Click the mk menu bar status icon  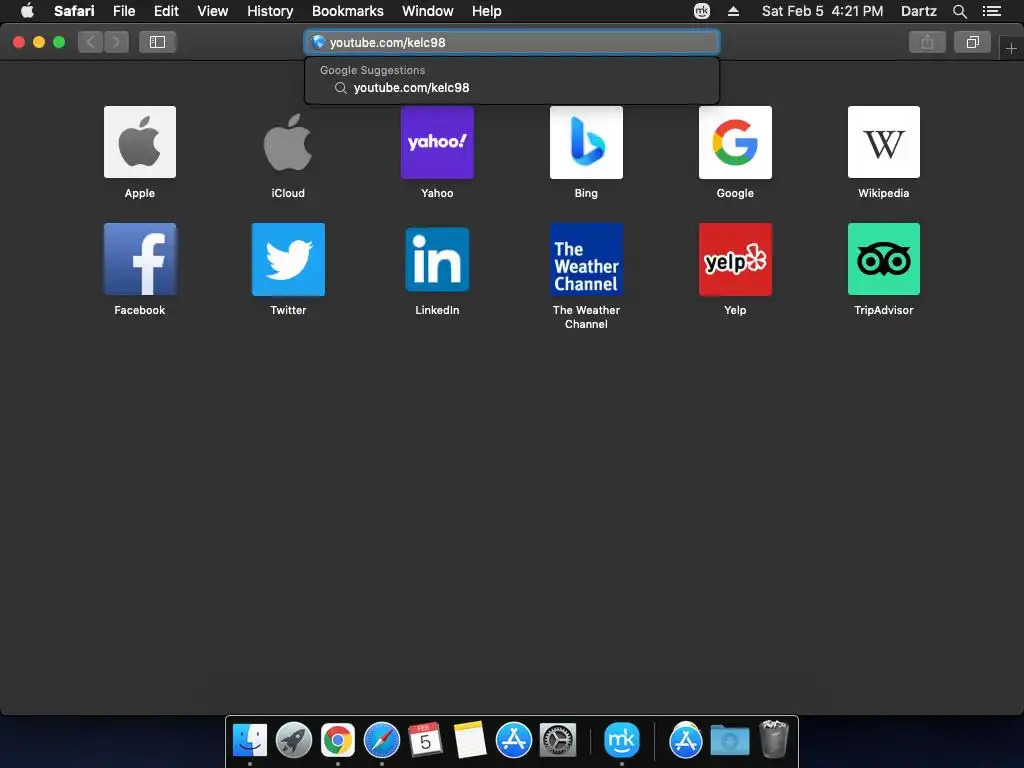click(701, 11)
